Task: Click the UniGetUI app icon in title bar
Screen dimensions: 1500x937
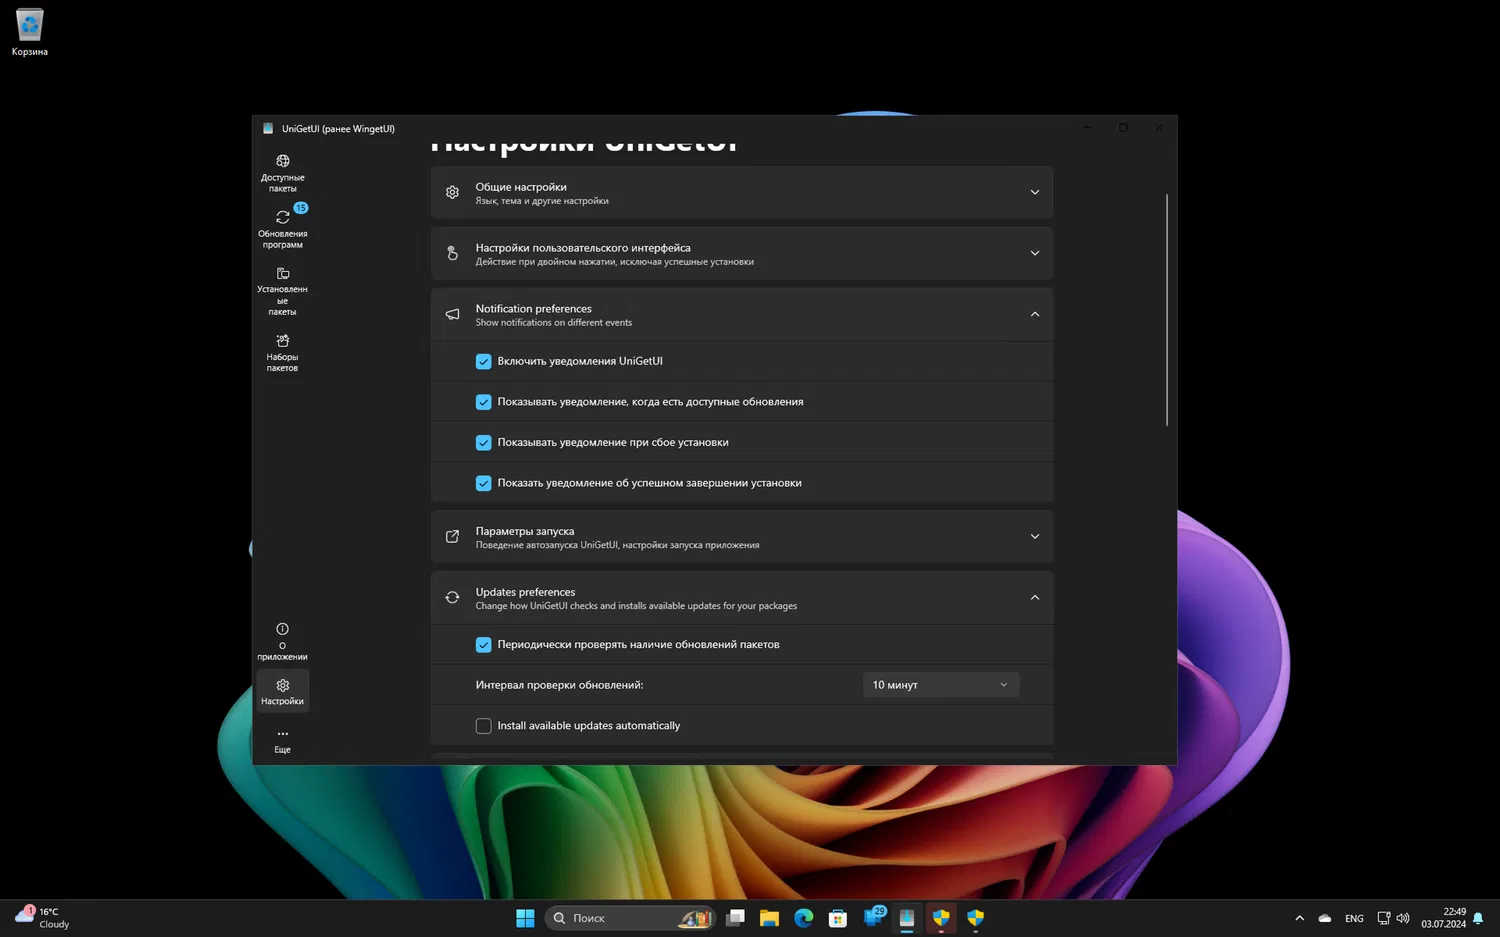Action: click(268, 128)
